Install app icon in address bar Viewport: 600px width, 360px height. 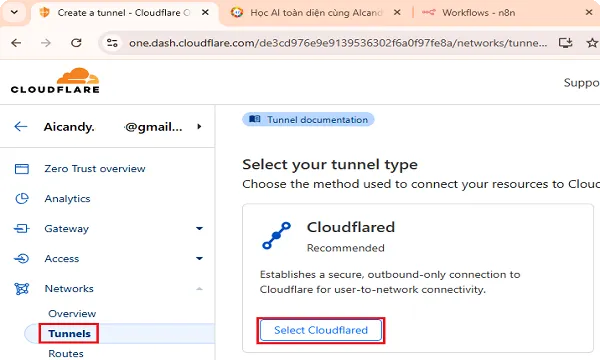(565, 43)
